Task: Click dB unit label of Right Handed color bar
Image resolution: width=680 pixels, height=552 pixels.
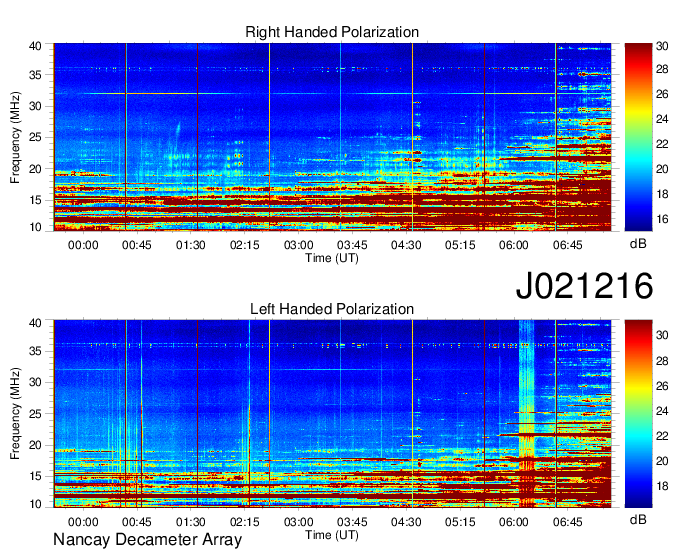Action: 638,244
